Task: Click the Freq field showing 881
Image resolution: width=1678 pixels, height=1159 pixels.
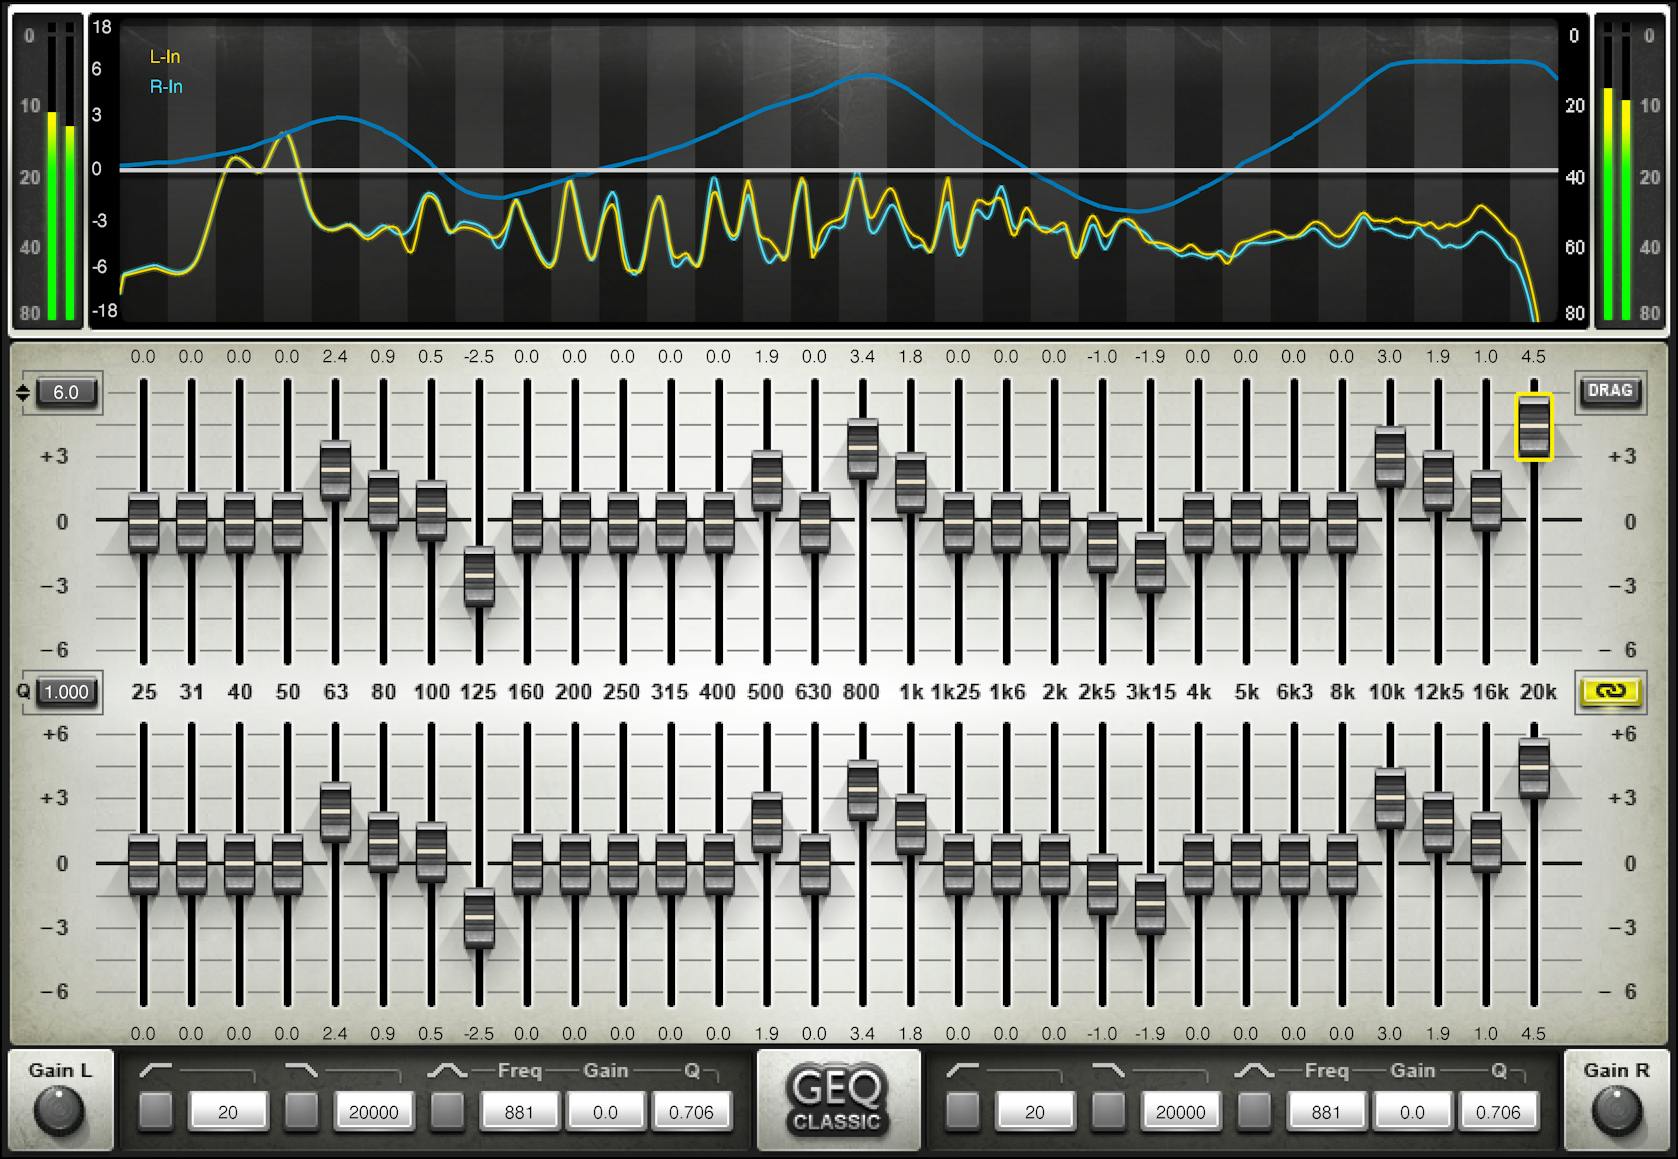Action: click(x=519, y=1111)
